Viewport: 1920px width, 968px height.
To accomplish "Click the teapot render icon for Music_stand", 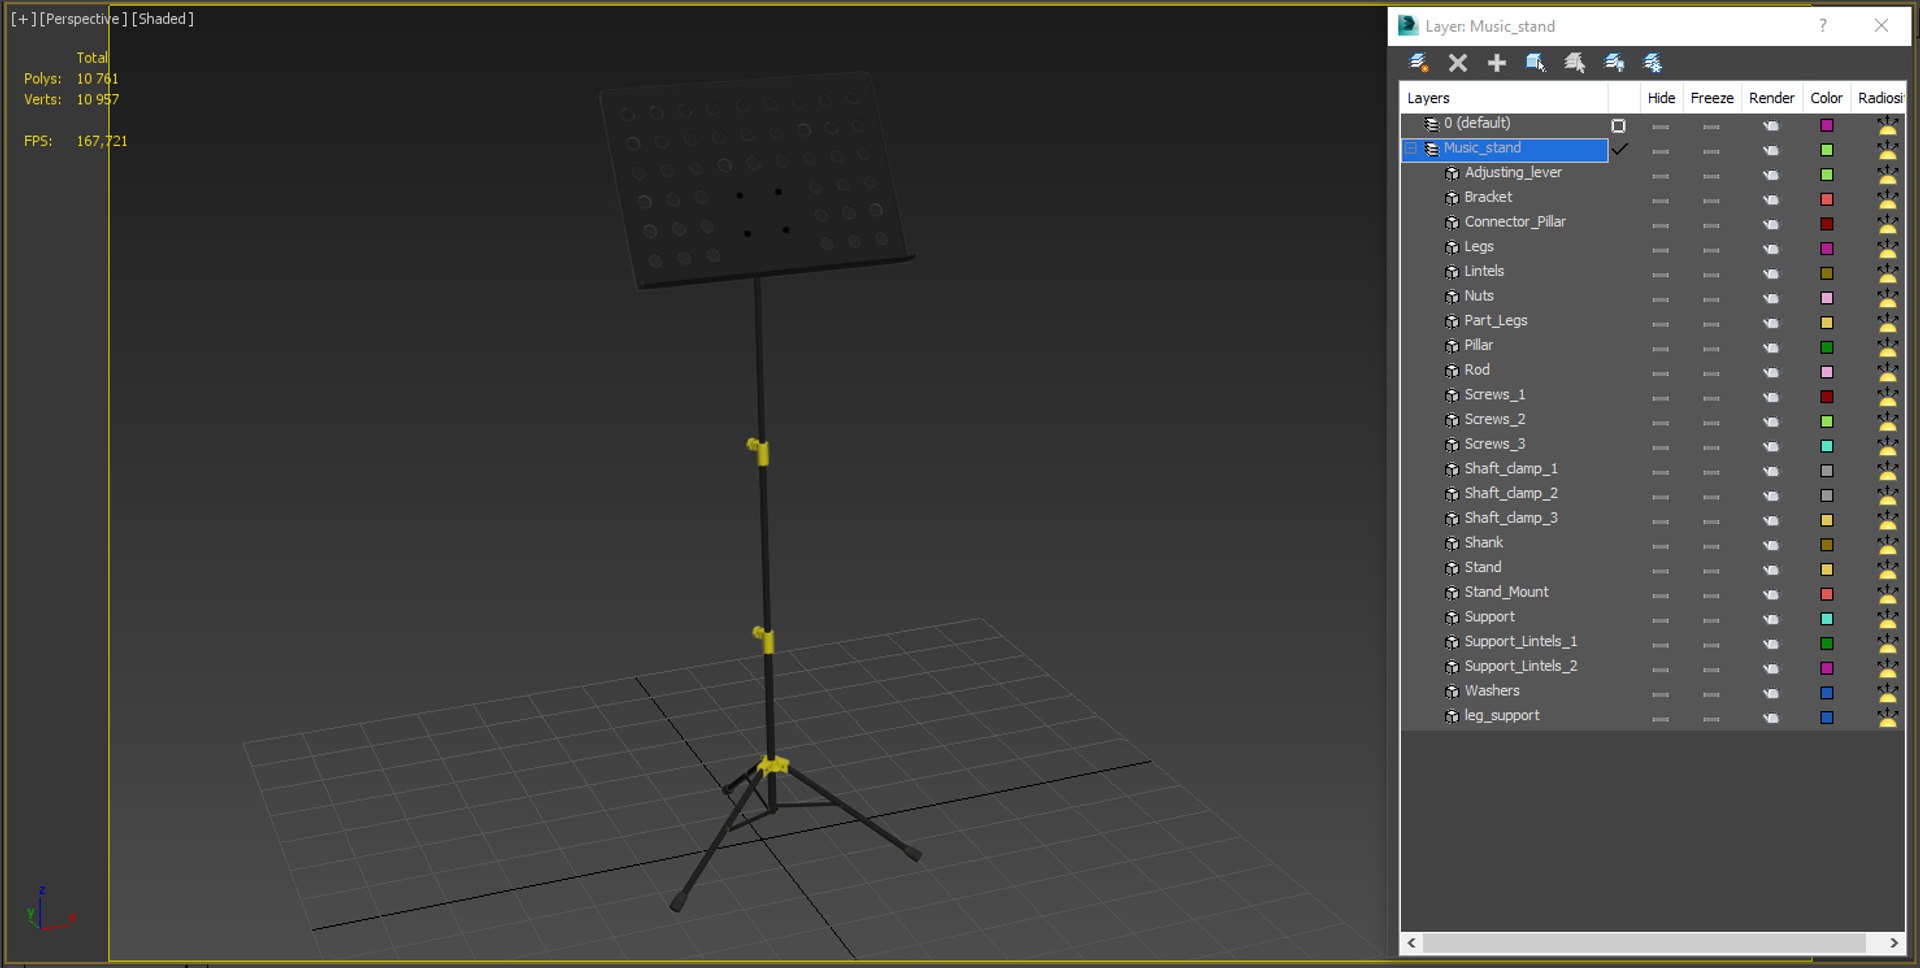I will pyautogui.click(x=1771, y=150).
